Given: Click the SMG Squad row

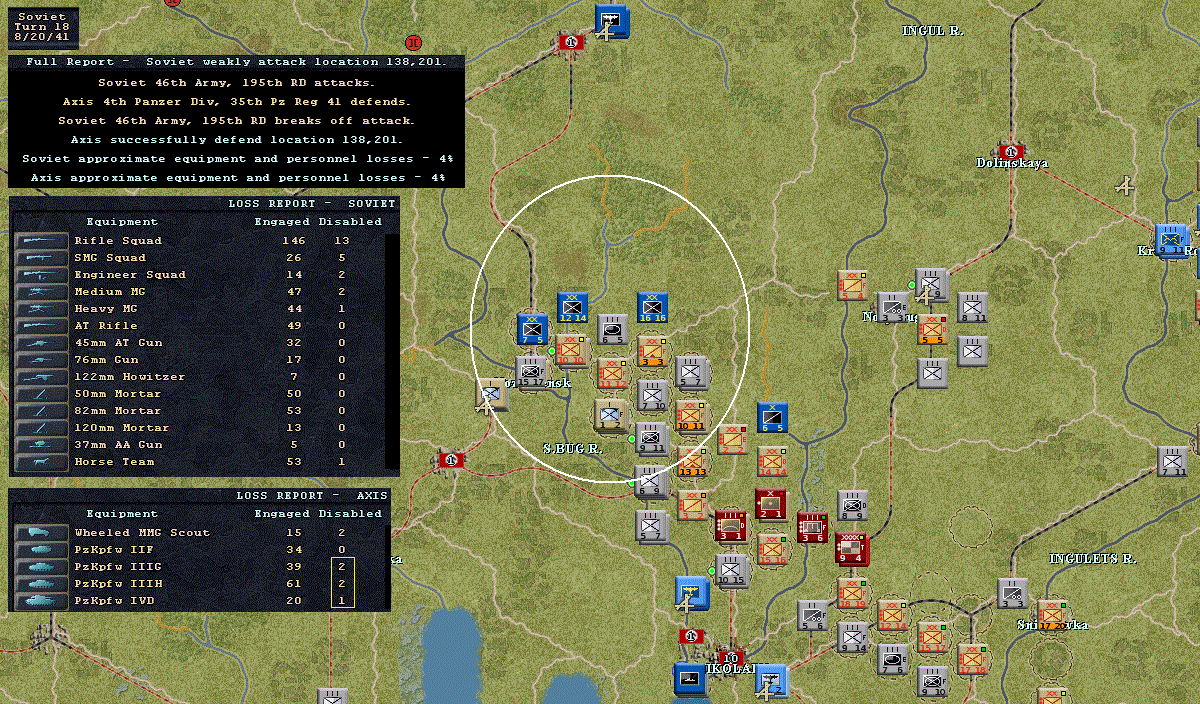Looking at the screenshot, I should click(x=199, y=257).
